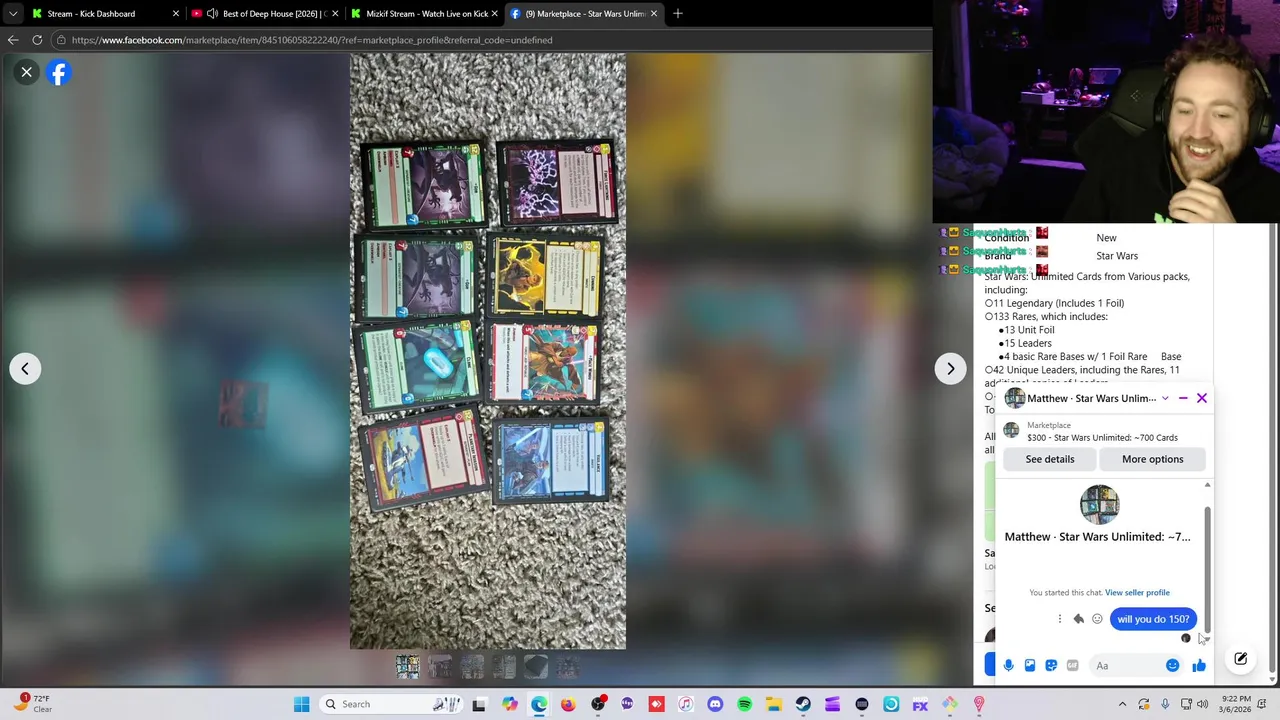Image resolution: width=1280 pixels, height=720 pixels.
Task: Close the Mizkif Stream tab
Action: (495, 14)
